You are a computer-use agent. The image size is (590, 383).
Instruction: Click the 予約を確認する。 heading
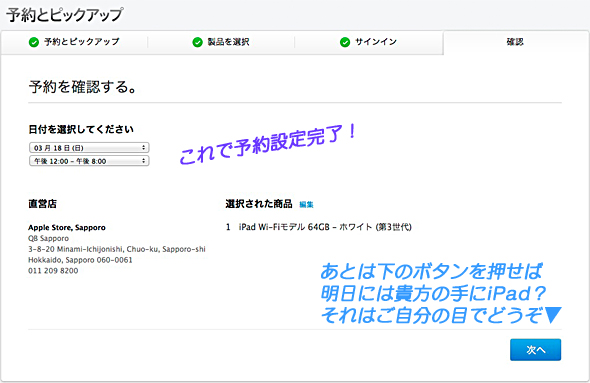(83, 87)
